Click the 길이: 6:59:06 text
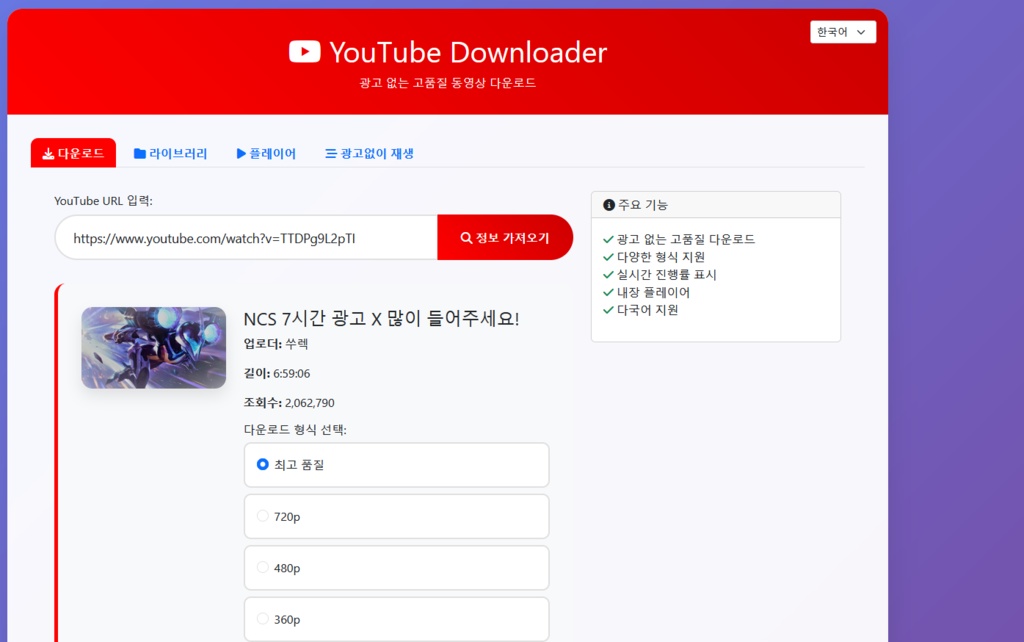Viewport: 1024px width, 642px height. tap(277, 374)
